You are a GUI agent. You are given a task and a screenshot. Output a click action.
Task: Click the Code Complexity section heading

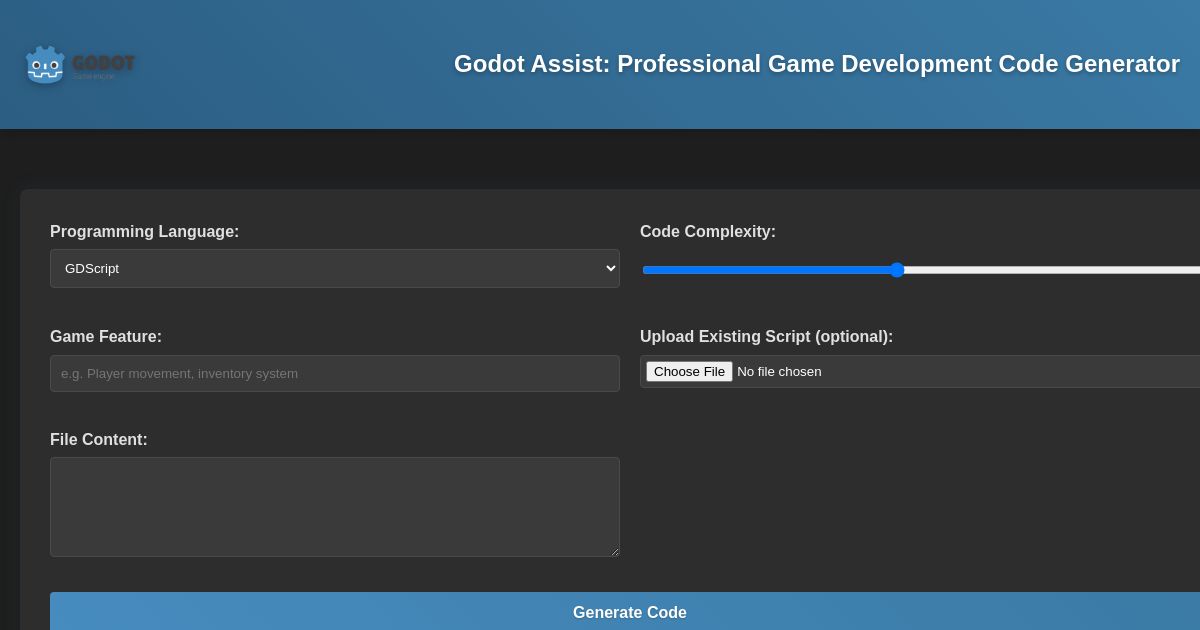pos(707,232)
